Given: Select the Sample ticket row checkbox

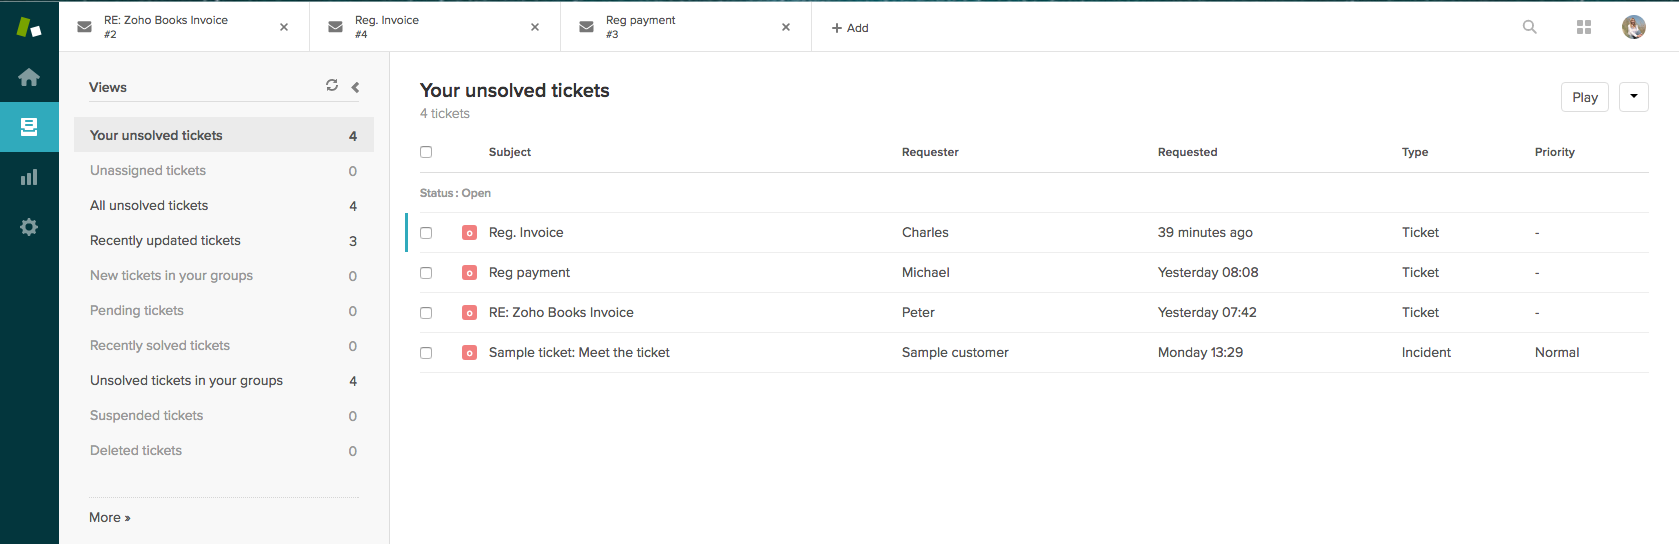Looking at the screenshot, I should (426, 353).
